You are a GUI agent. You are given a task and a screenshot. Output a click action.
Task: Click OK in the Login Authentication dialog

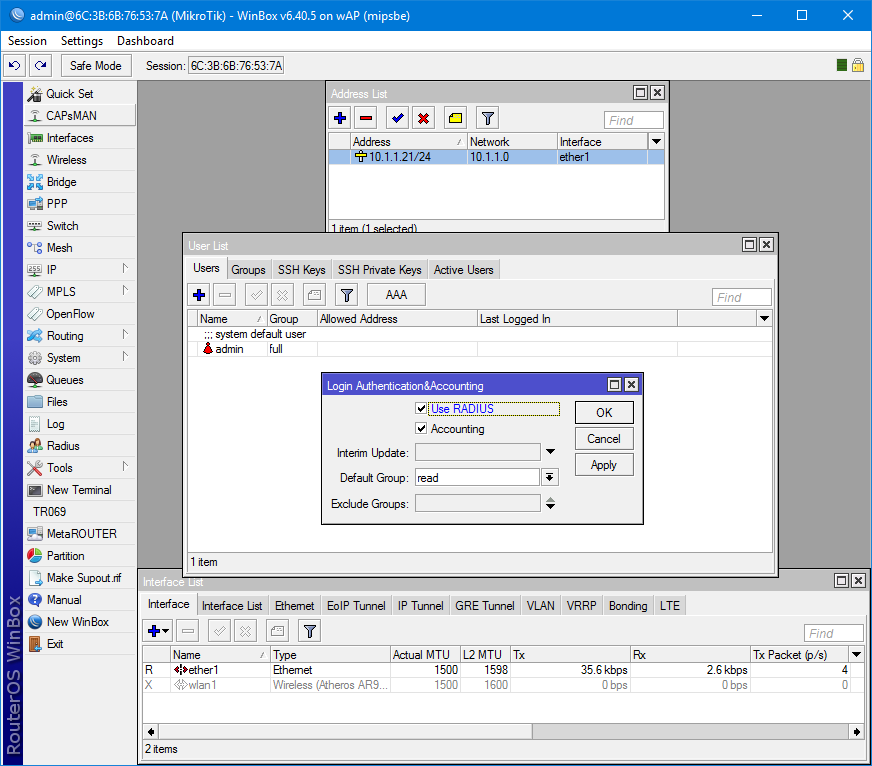[x=604, y=413]
